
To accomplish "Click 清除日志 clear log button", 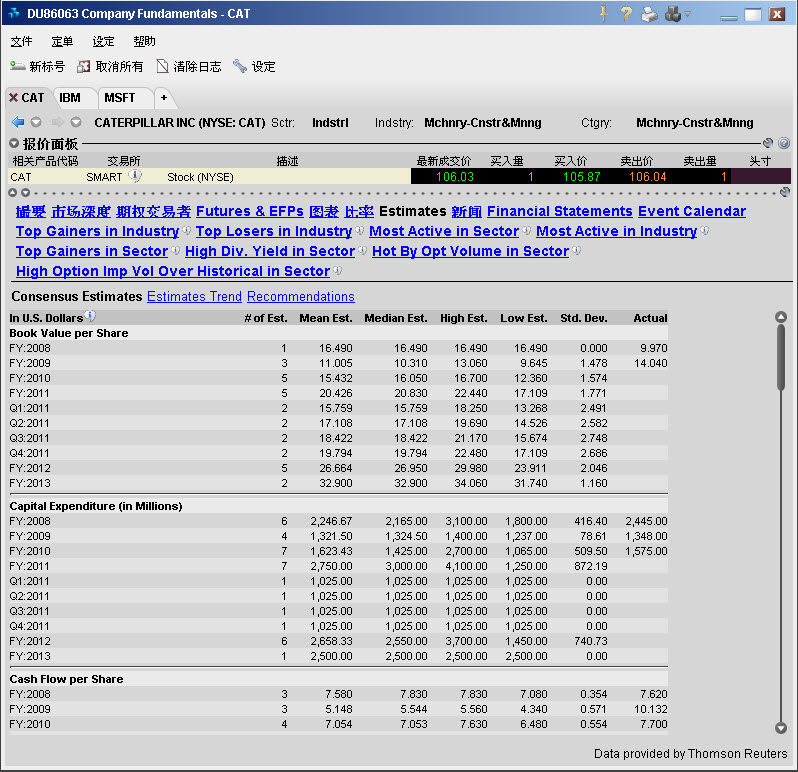I will (x=162, y=67).
